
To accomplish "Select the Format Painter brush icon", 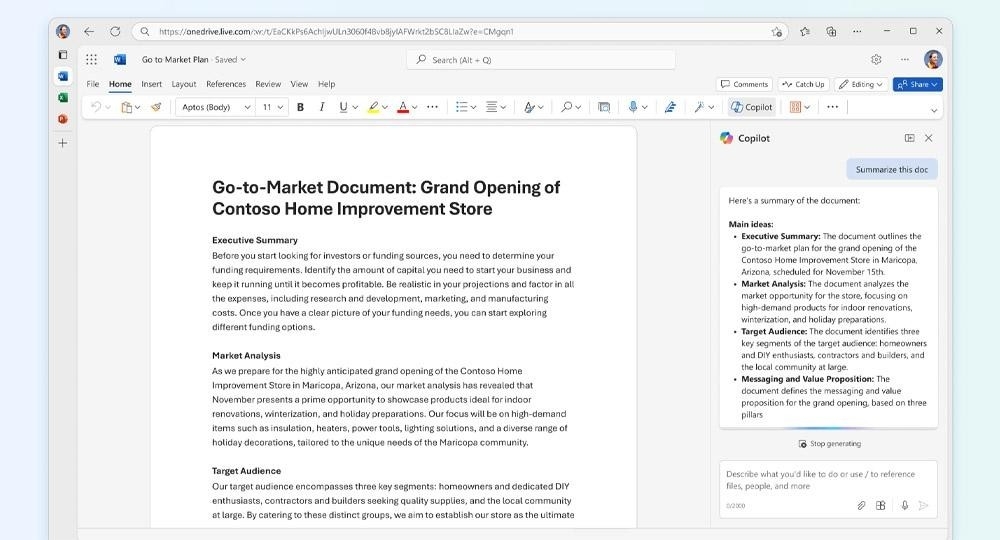I will point(156,107).
